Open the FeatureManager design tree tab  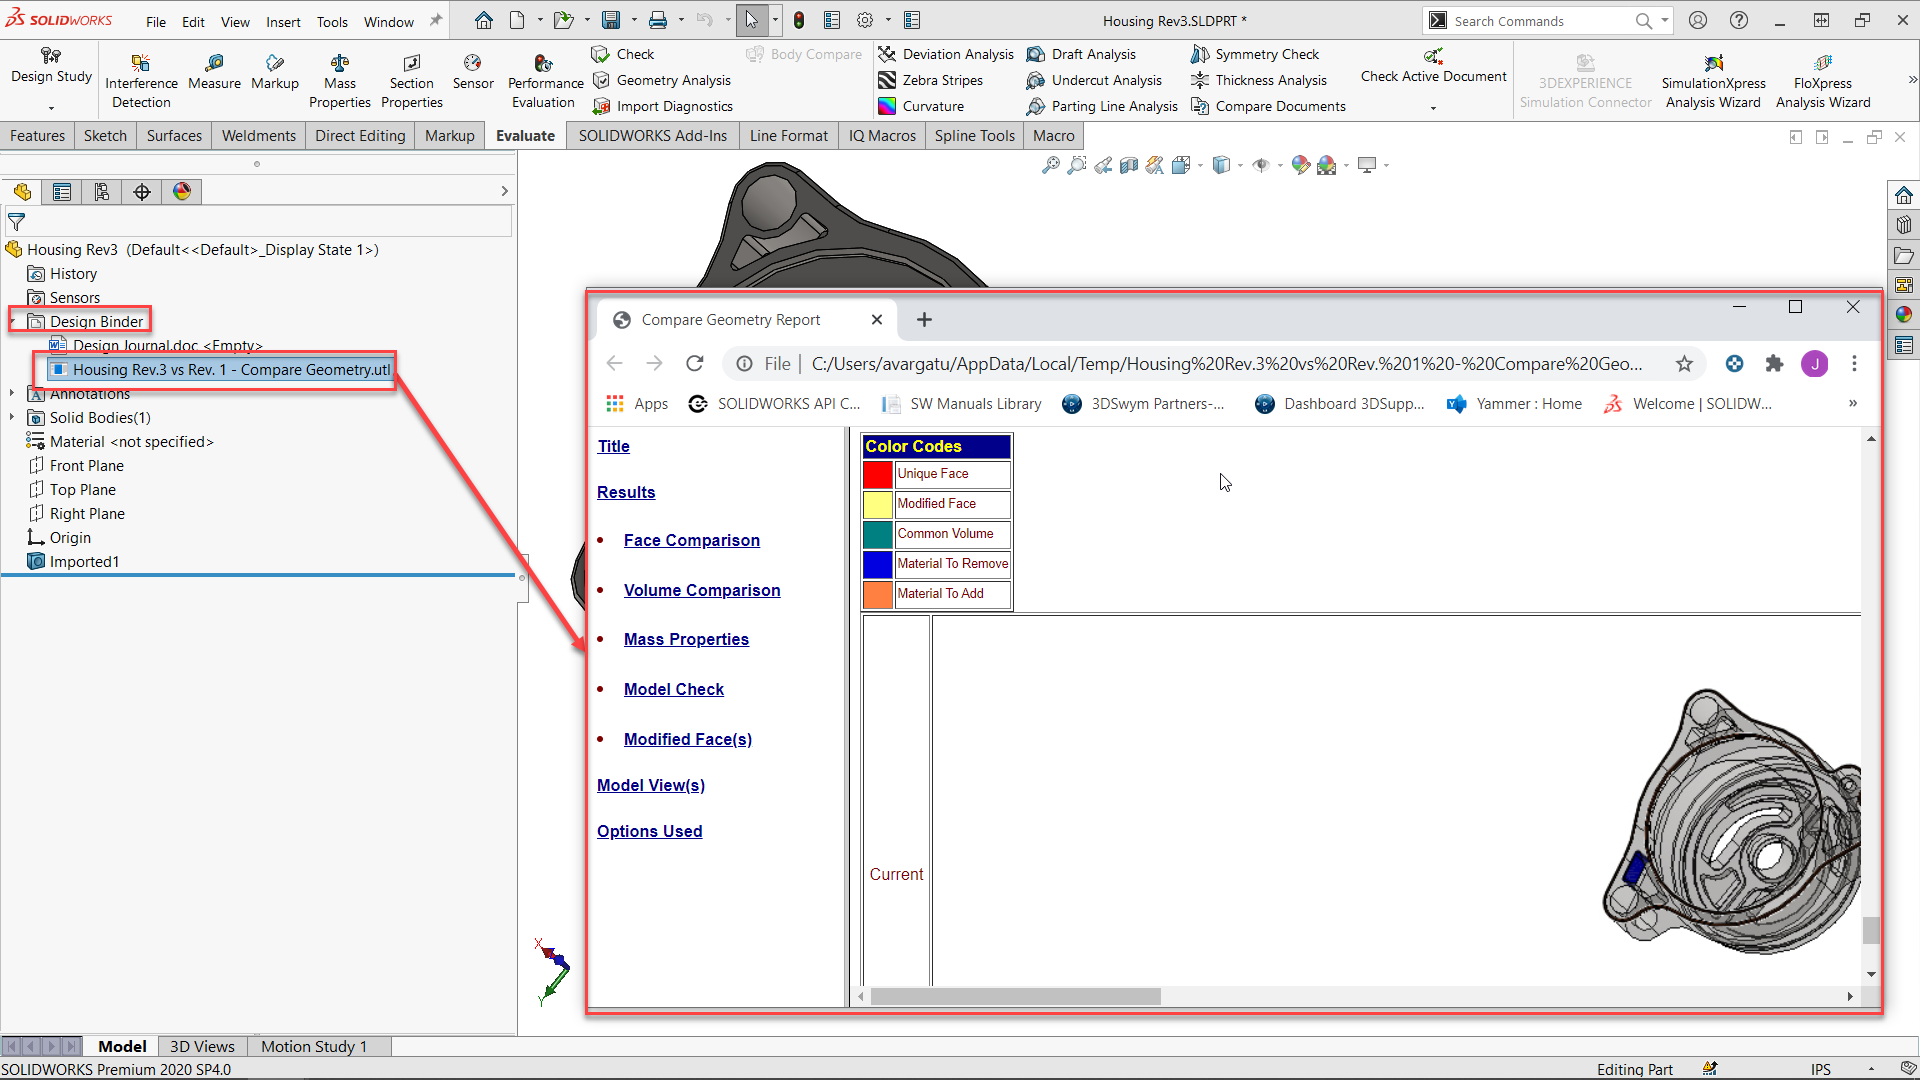(x=22, y=192)
